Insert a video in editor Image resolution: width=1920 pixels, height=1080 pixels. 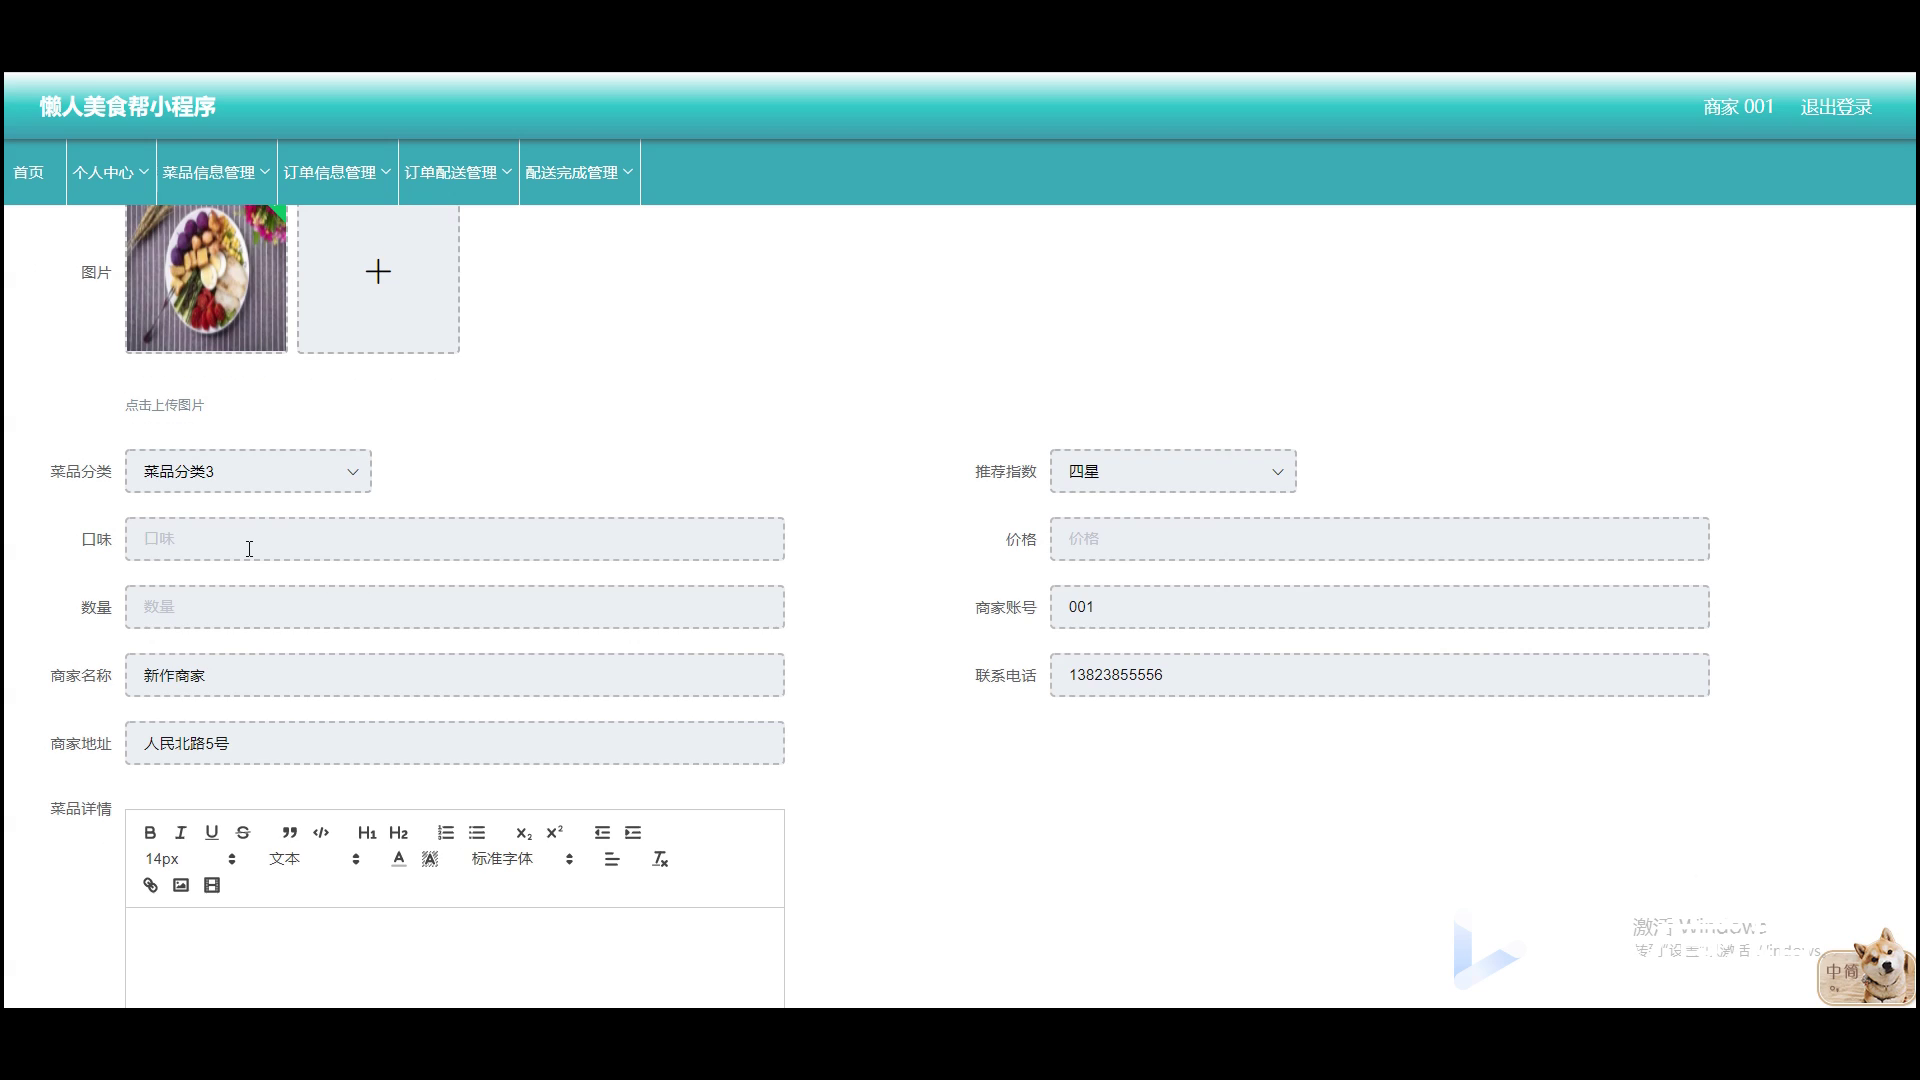tap(212, 885)
